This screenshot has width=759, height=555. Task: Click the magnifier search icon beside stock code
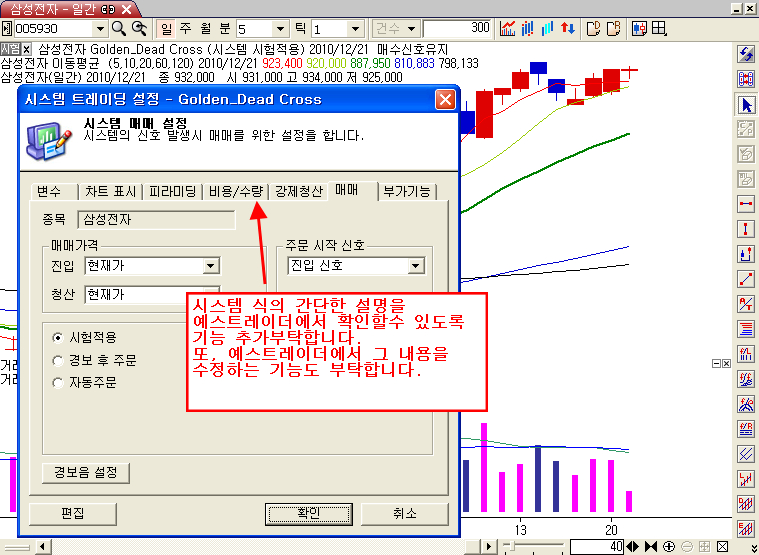119,28
